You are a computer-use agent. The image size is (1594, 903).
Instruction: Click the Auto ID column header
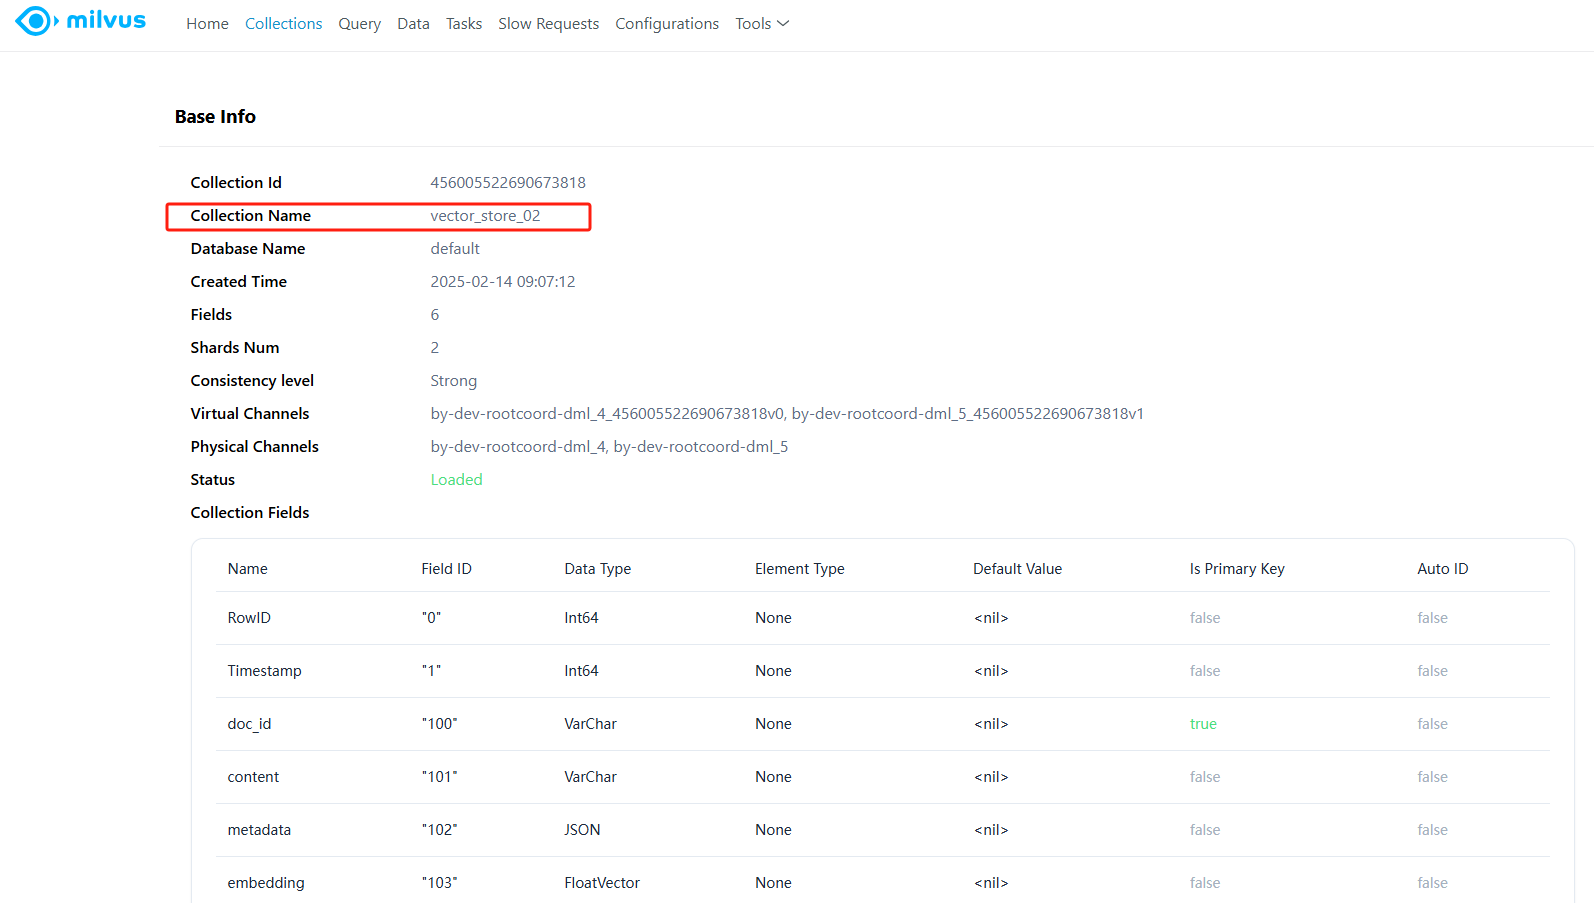[x=1442, y=569]
